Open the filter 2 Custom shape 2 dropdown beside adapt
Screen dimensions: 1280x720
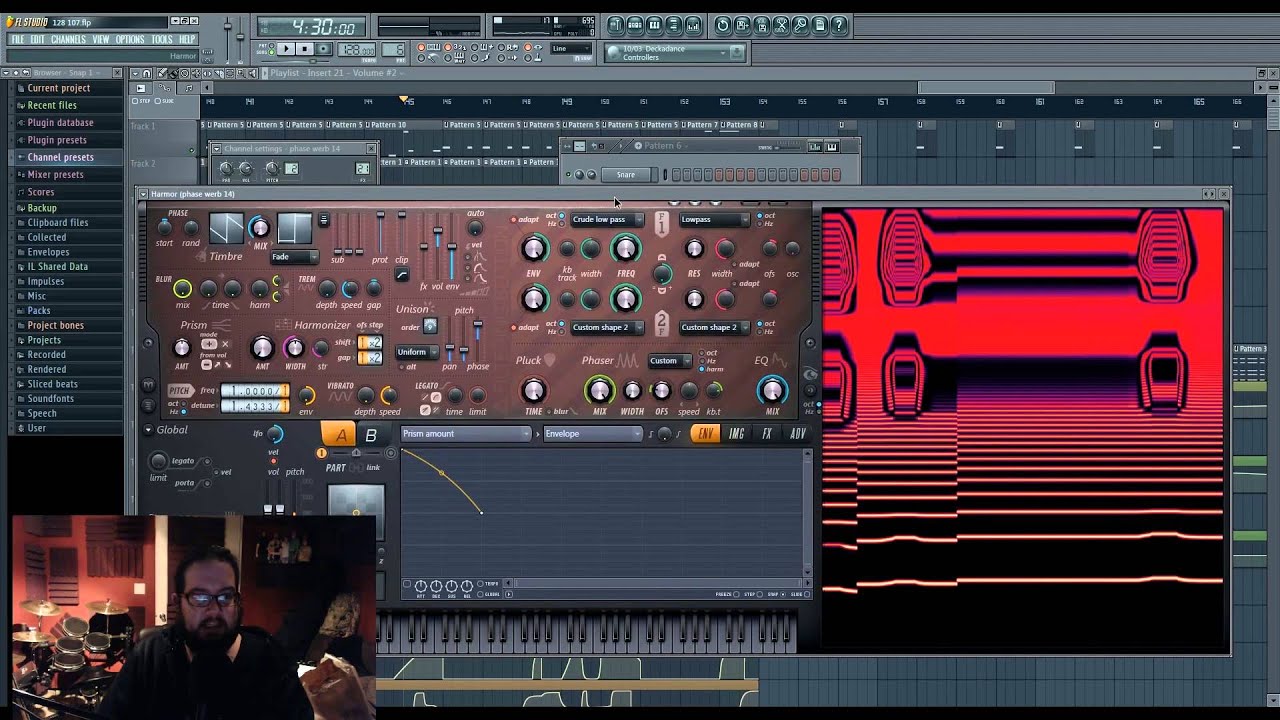[x=607, y=327]
